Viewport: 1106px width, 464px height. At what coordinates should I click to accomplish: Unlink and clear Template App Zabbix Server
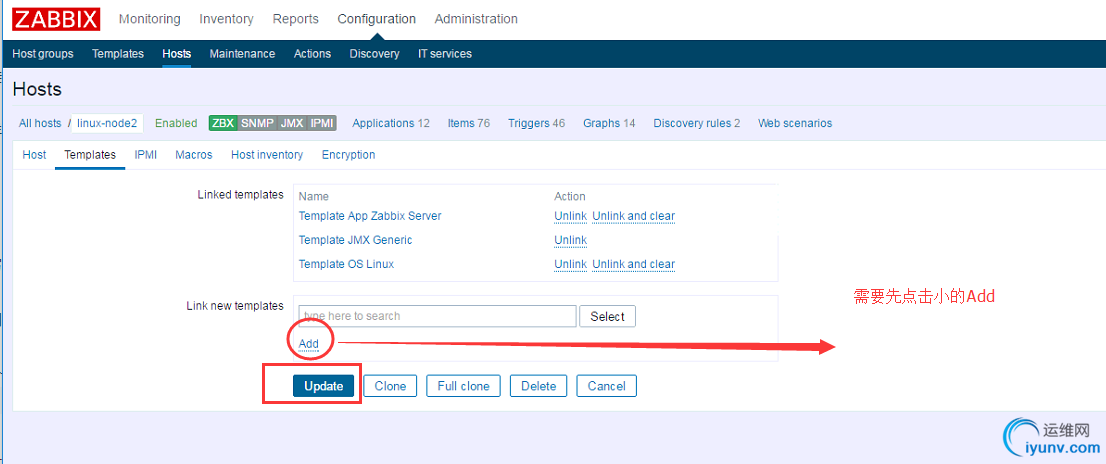click(x=633, y=216)
